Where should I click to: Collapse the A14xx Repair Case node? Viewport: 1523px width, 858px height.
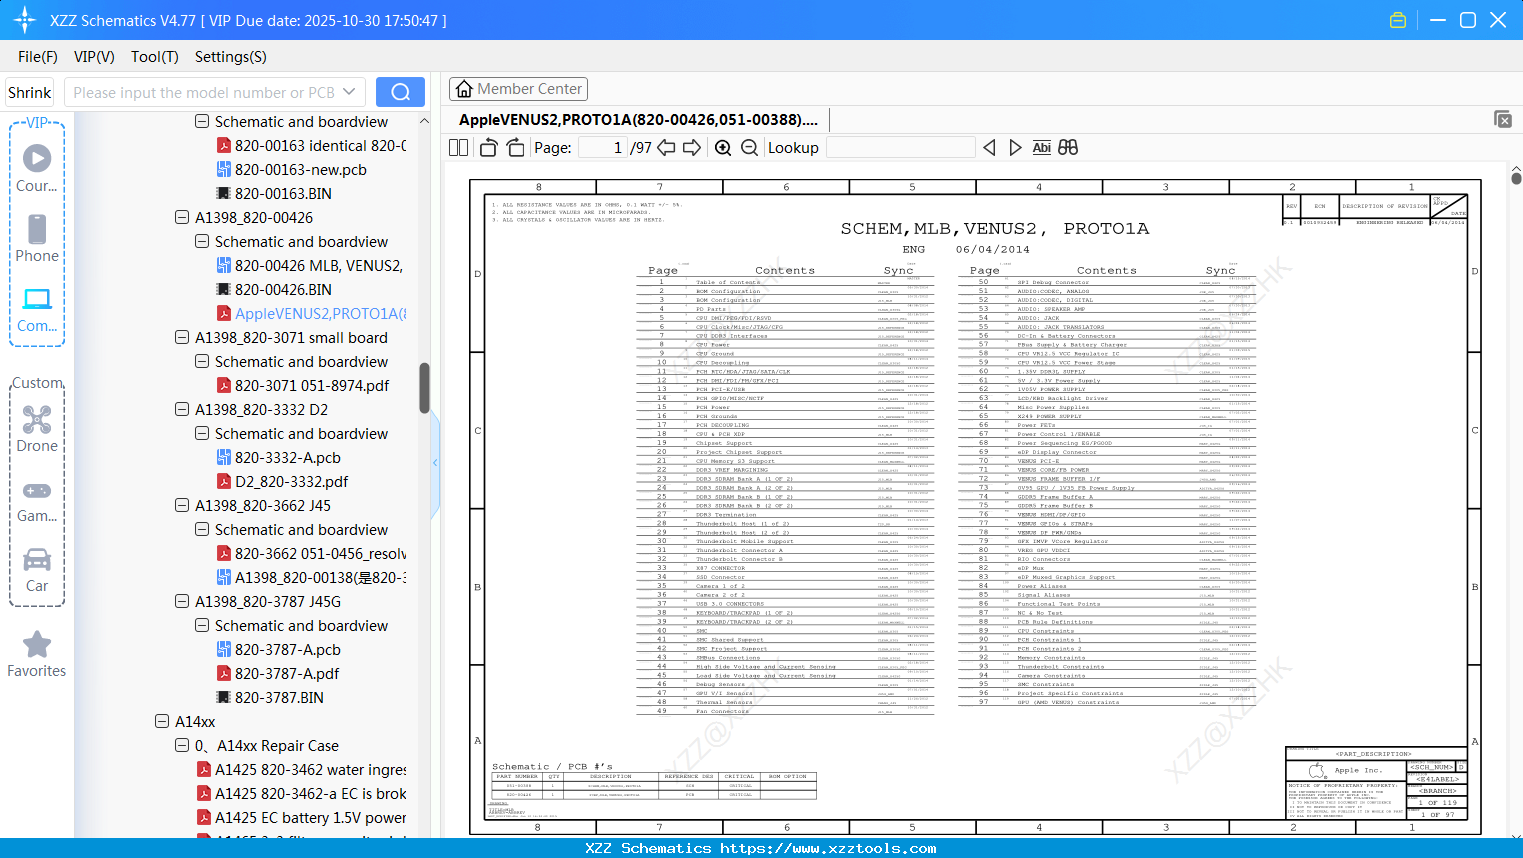(182, 745)
